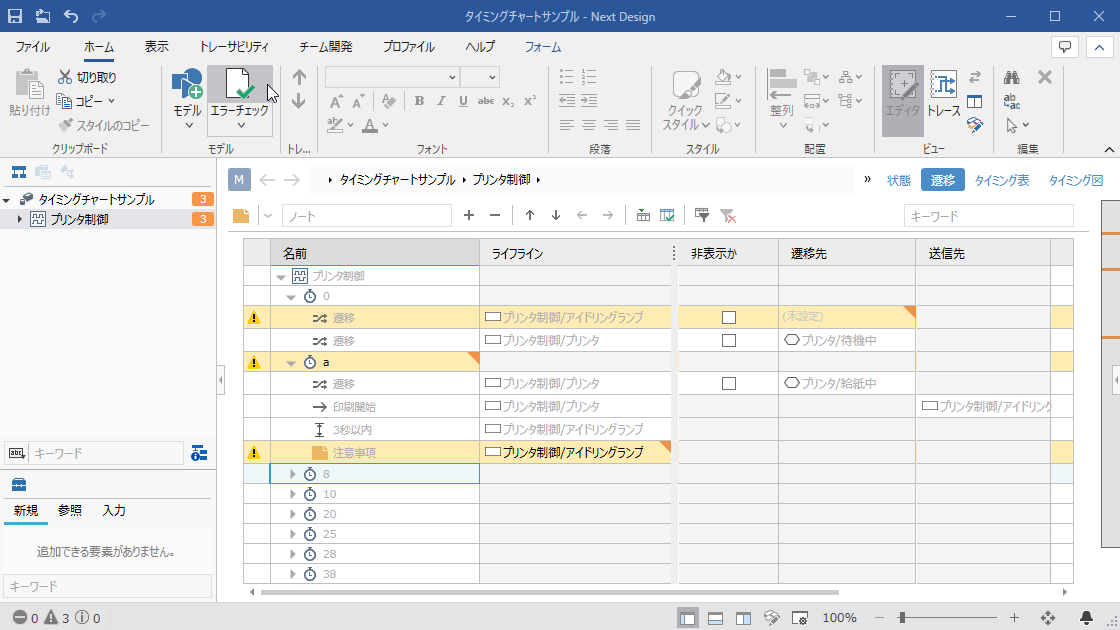Click the horizontal scrollbar under the grid
1120x630 pixels.
549,592
